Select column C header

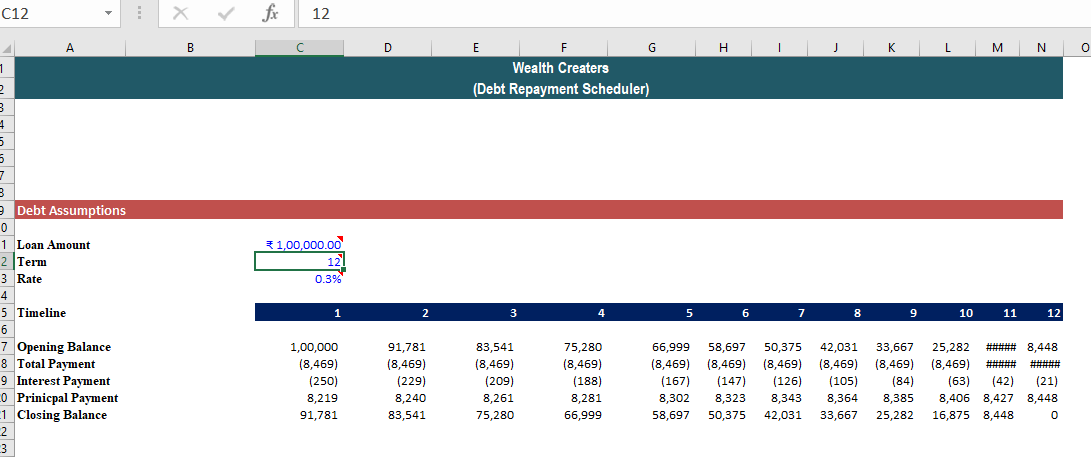coord(299,48)
